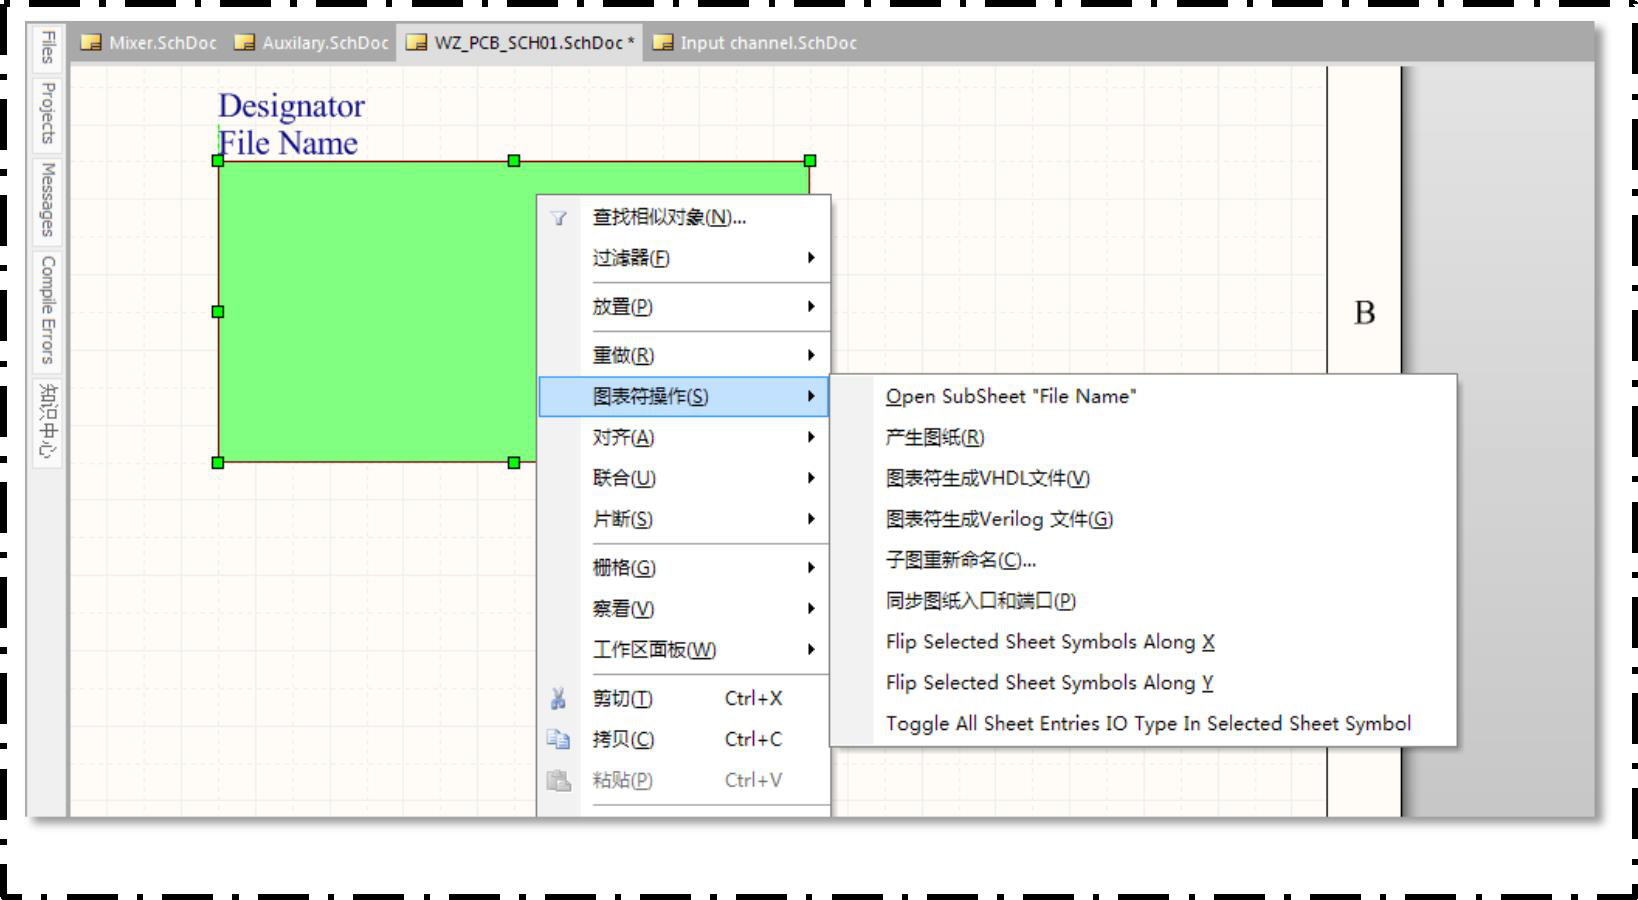Select 产生图纸(R) from submenu
Viewport: 1638px width, 900px height.
(935, 437)
